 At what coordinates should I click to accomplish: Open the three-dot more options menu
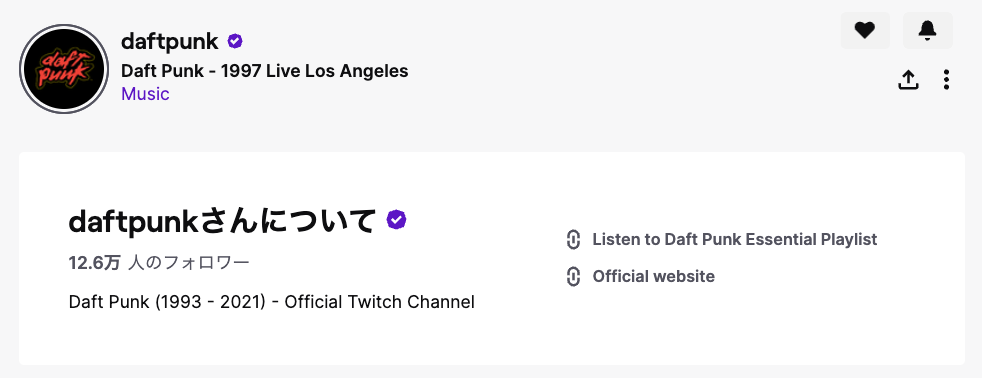tap(946, 80)
